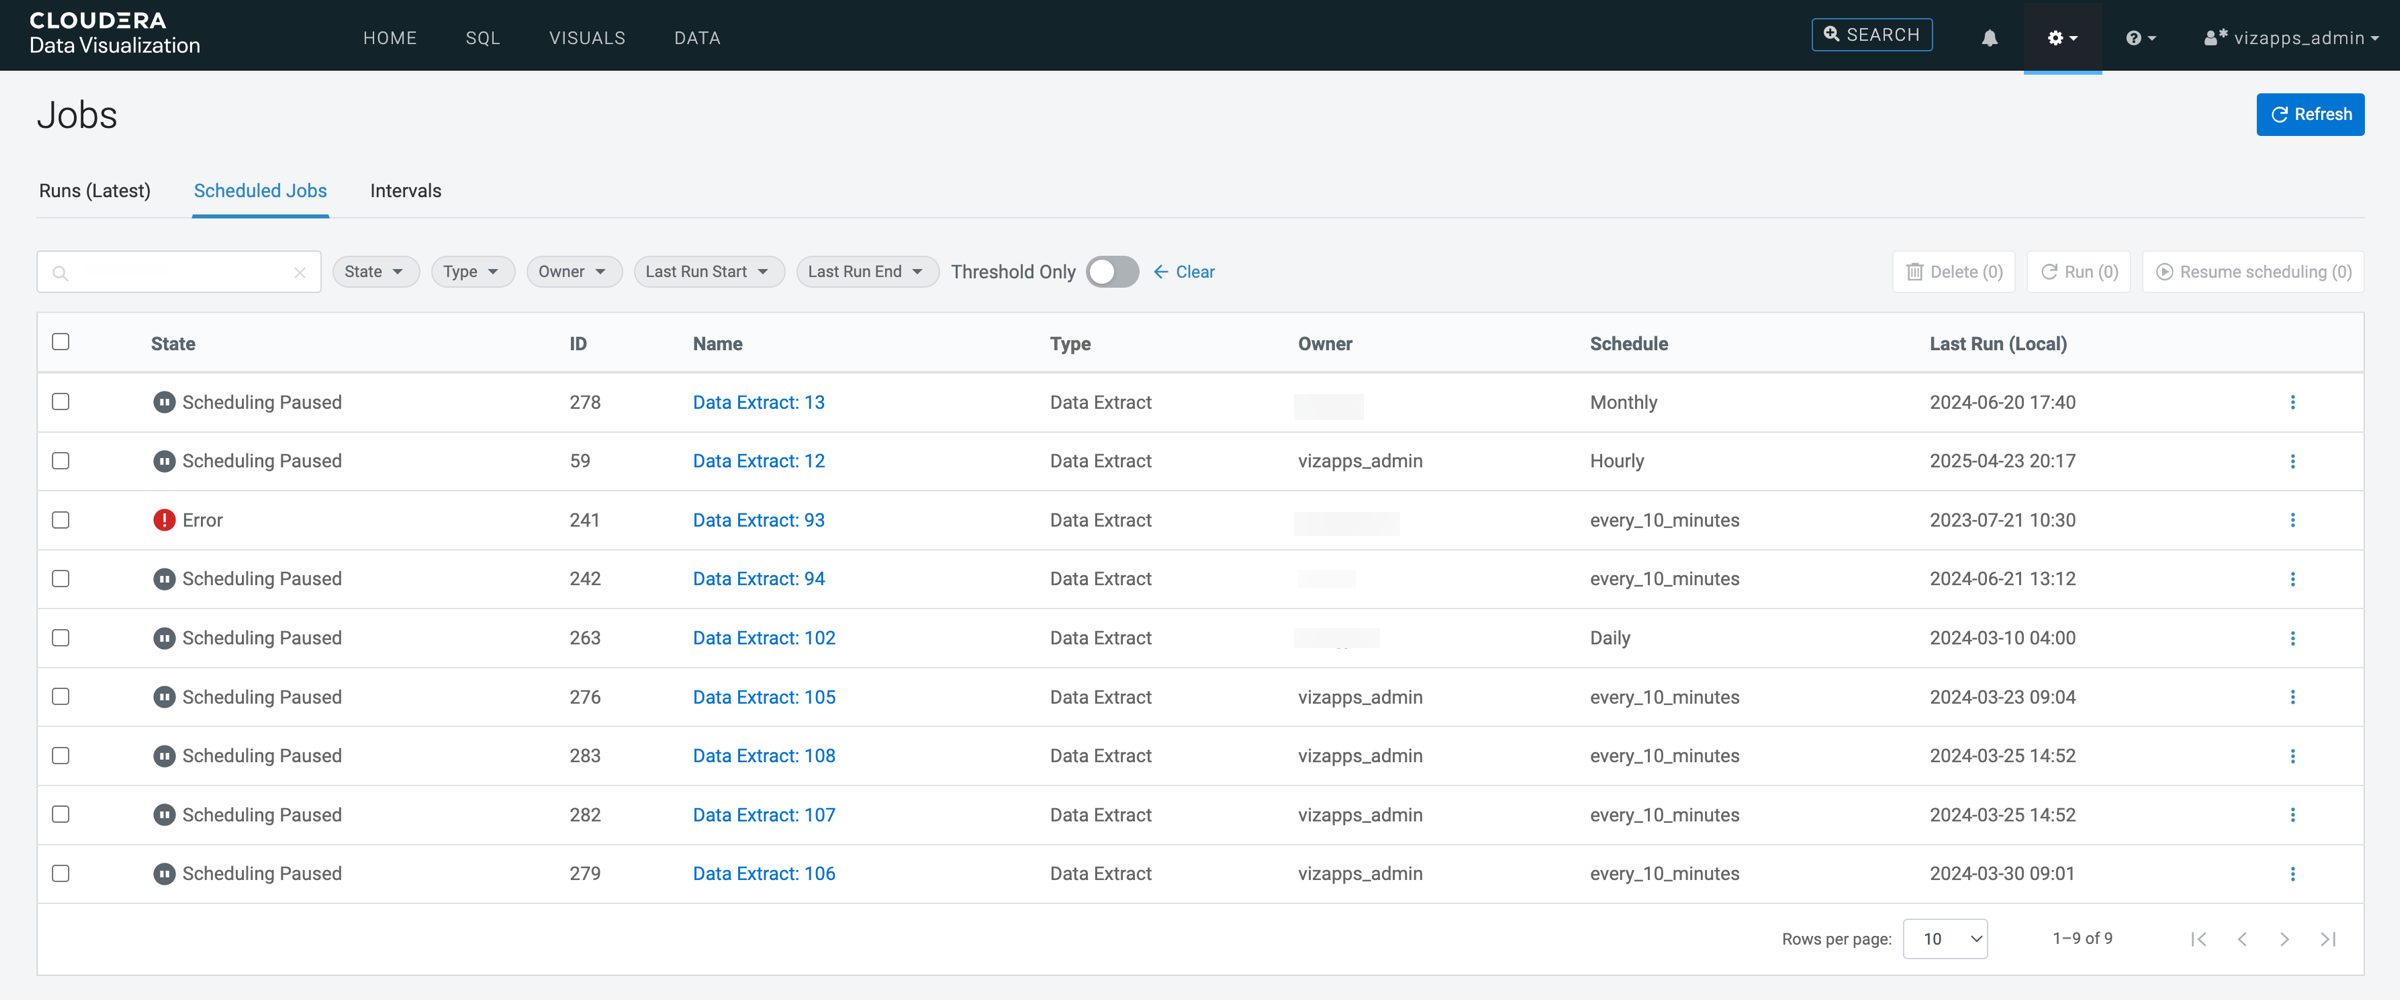Viewport: 2400px width, 1000px height.
Task: Select the Error job row checkbox
Action: coord(61,520)
